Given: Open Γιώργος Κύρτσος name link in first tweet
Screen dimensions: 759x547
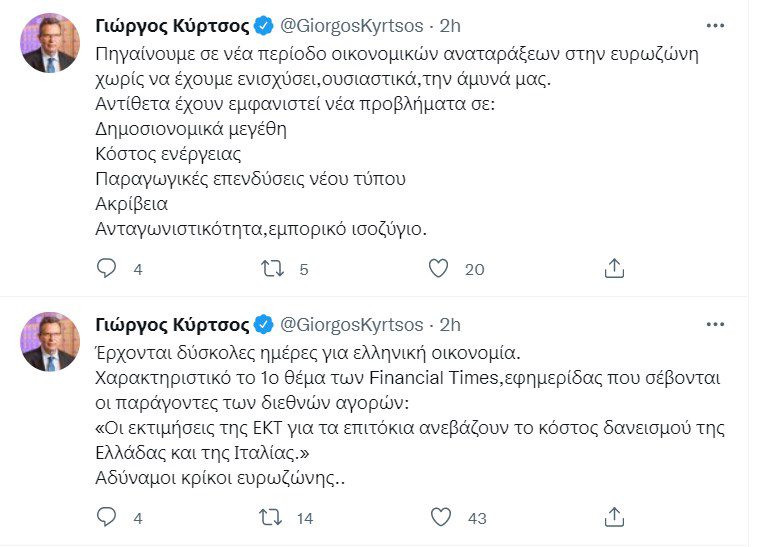Looking at the screenshot, I should (171, 24).
